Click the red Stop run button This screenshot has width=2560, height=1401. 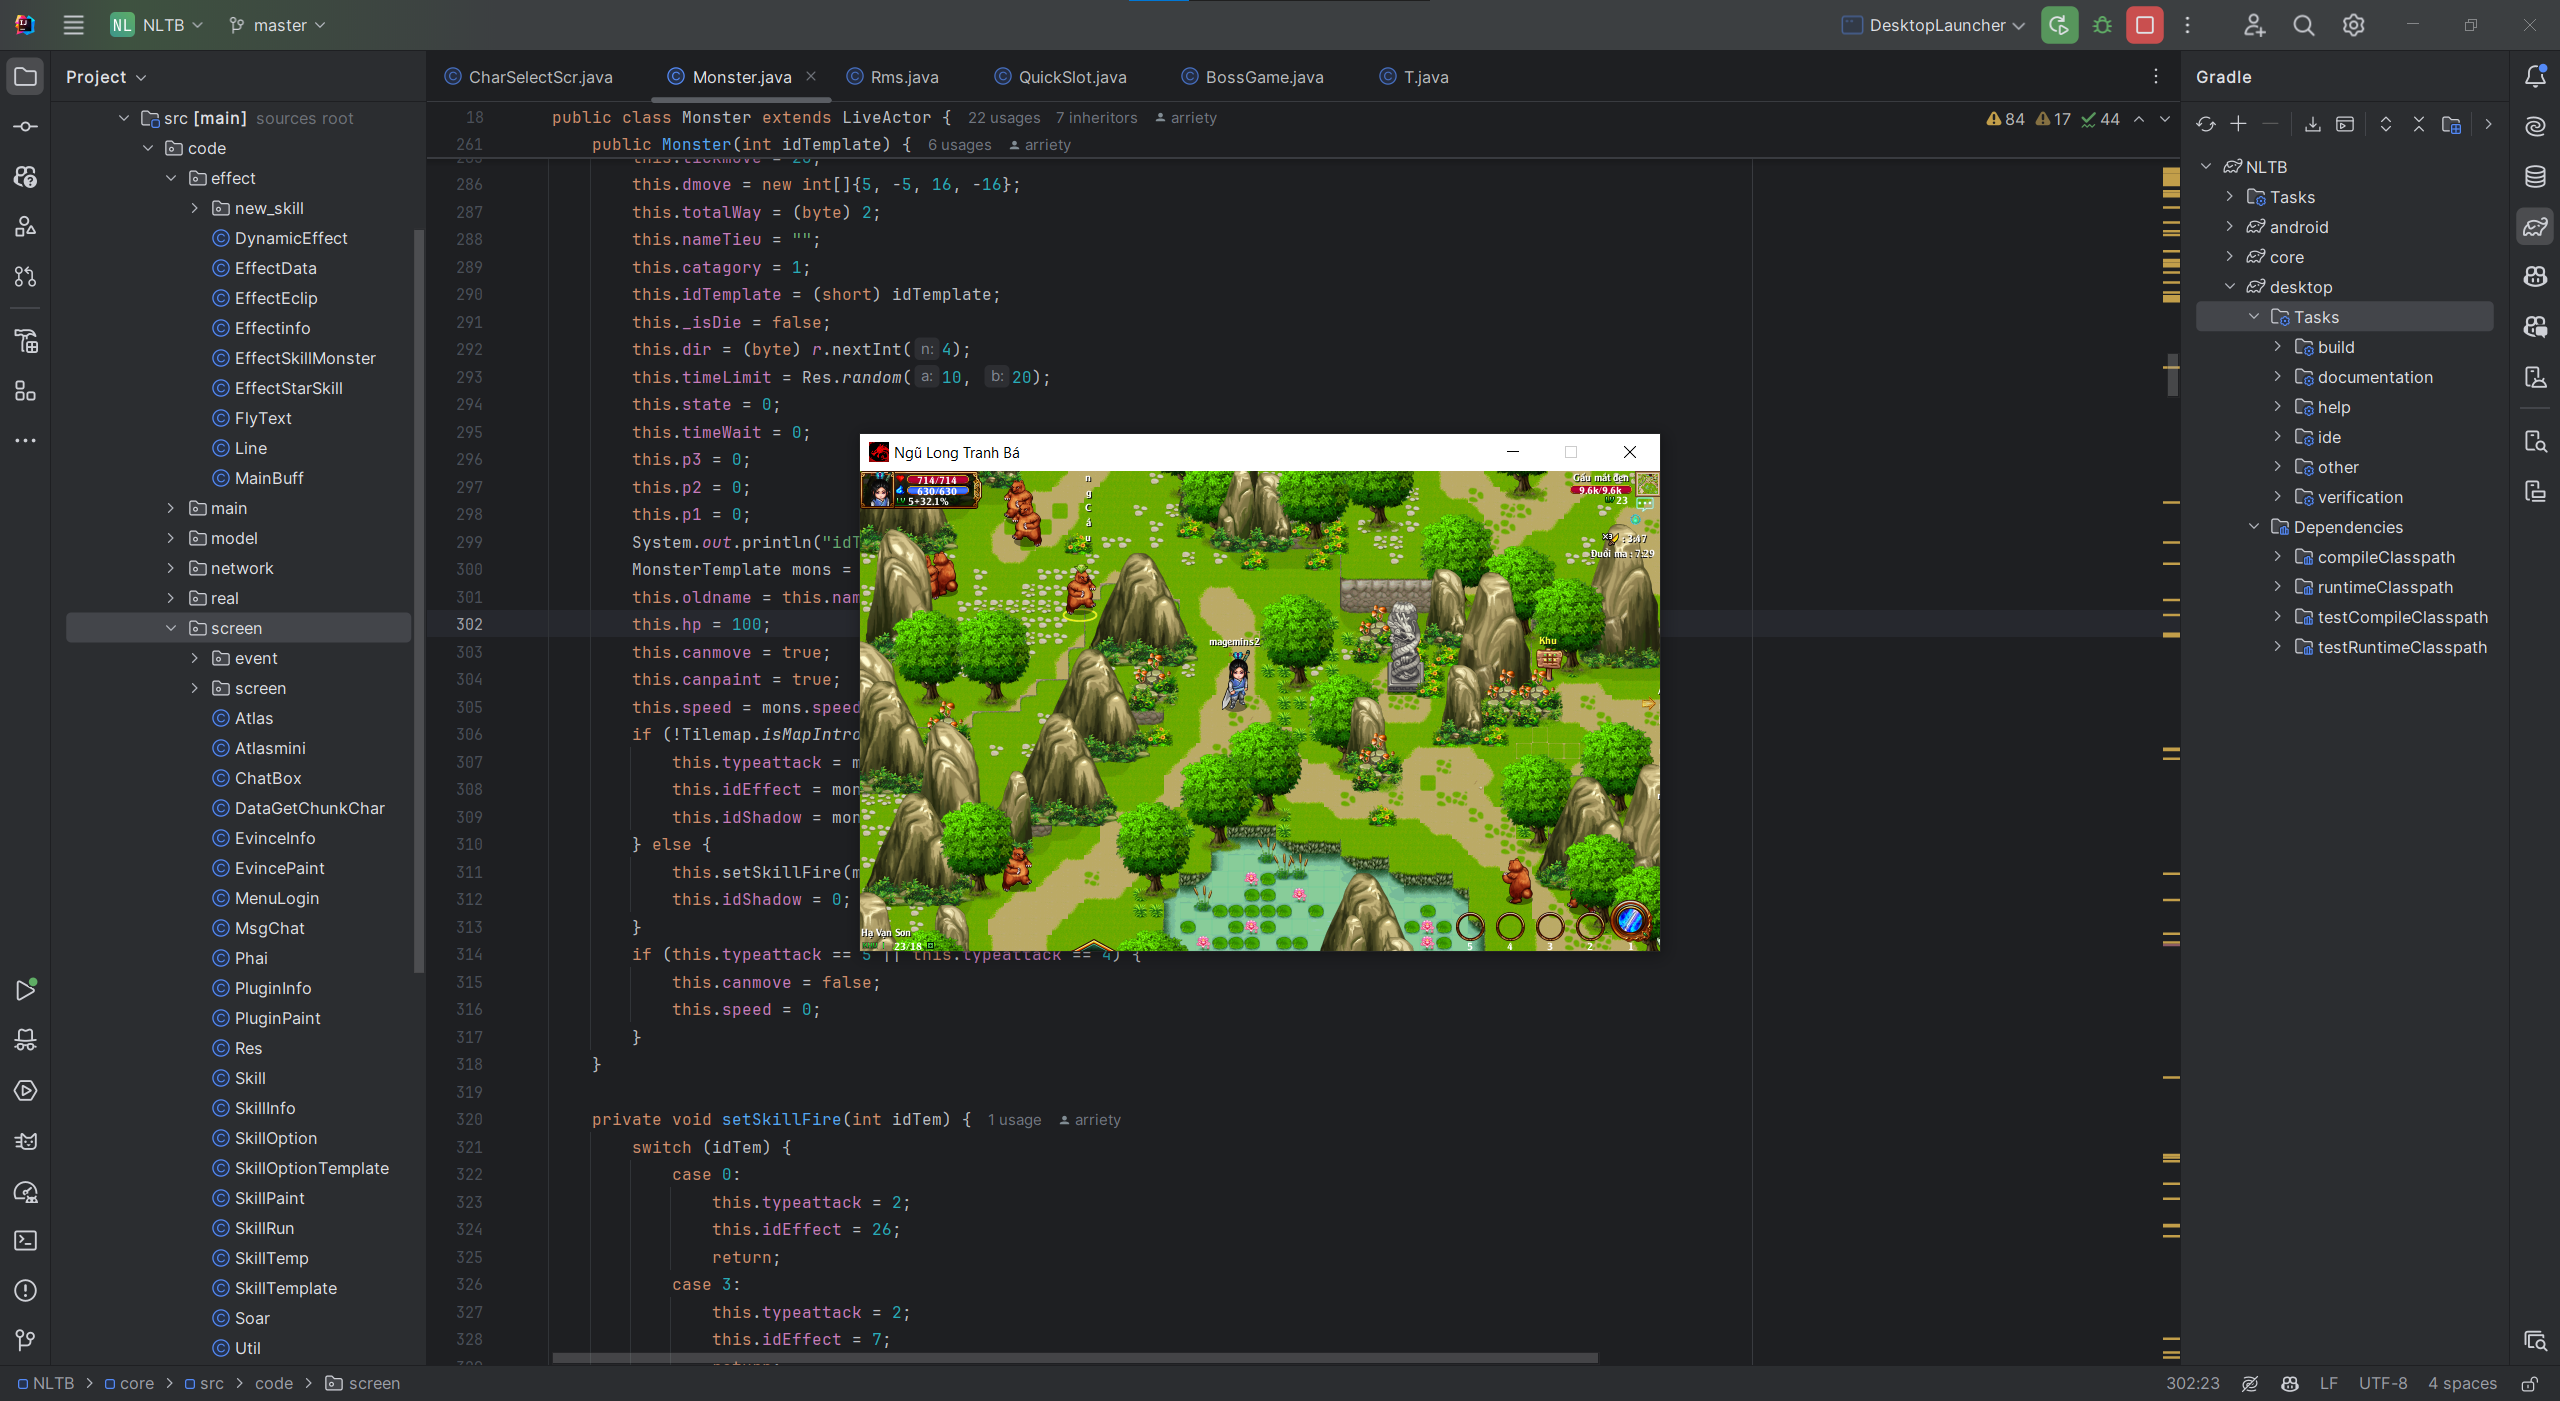[x=2145, y=25]
